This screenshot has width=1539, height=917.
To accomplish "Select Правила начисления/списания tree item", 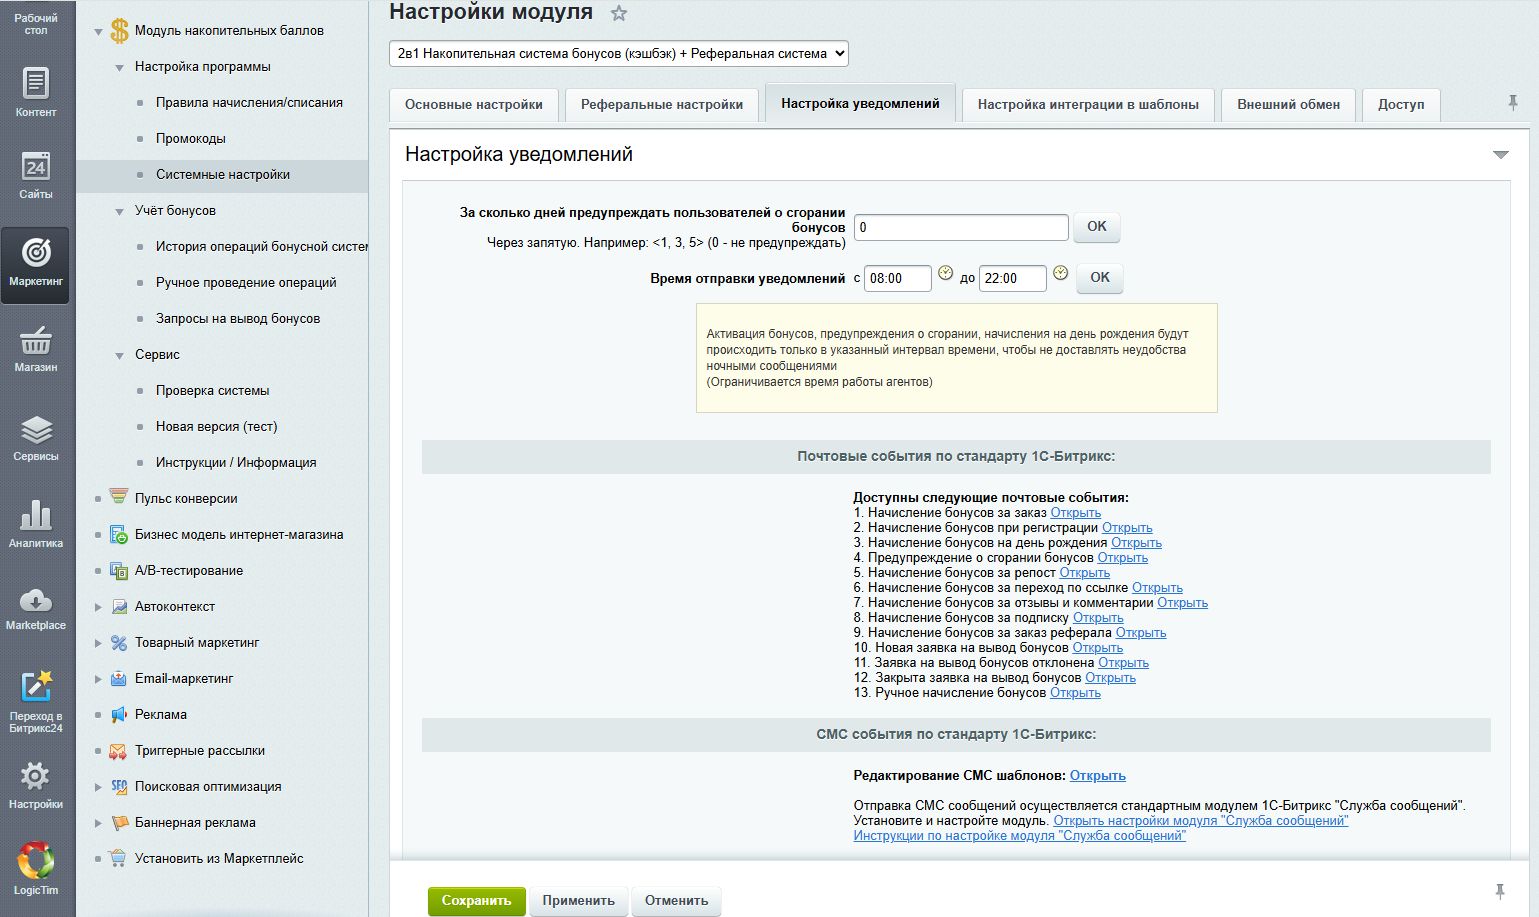I will [x=249, y=103].
